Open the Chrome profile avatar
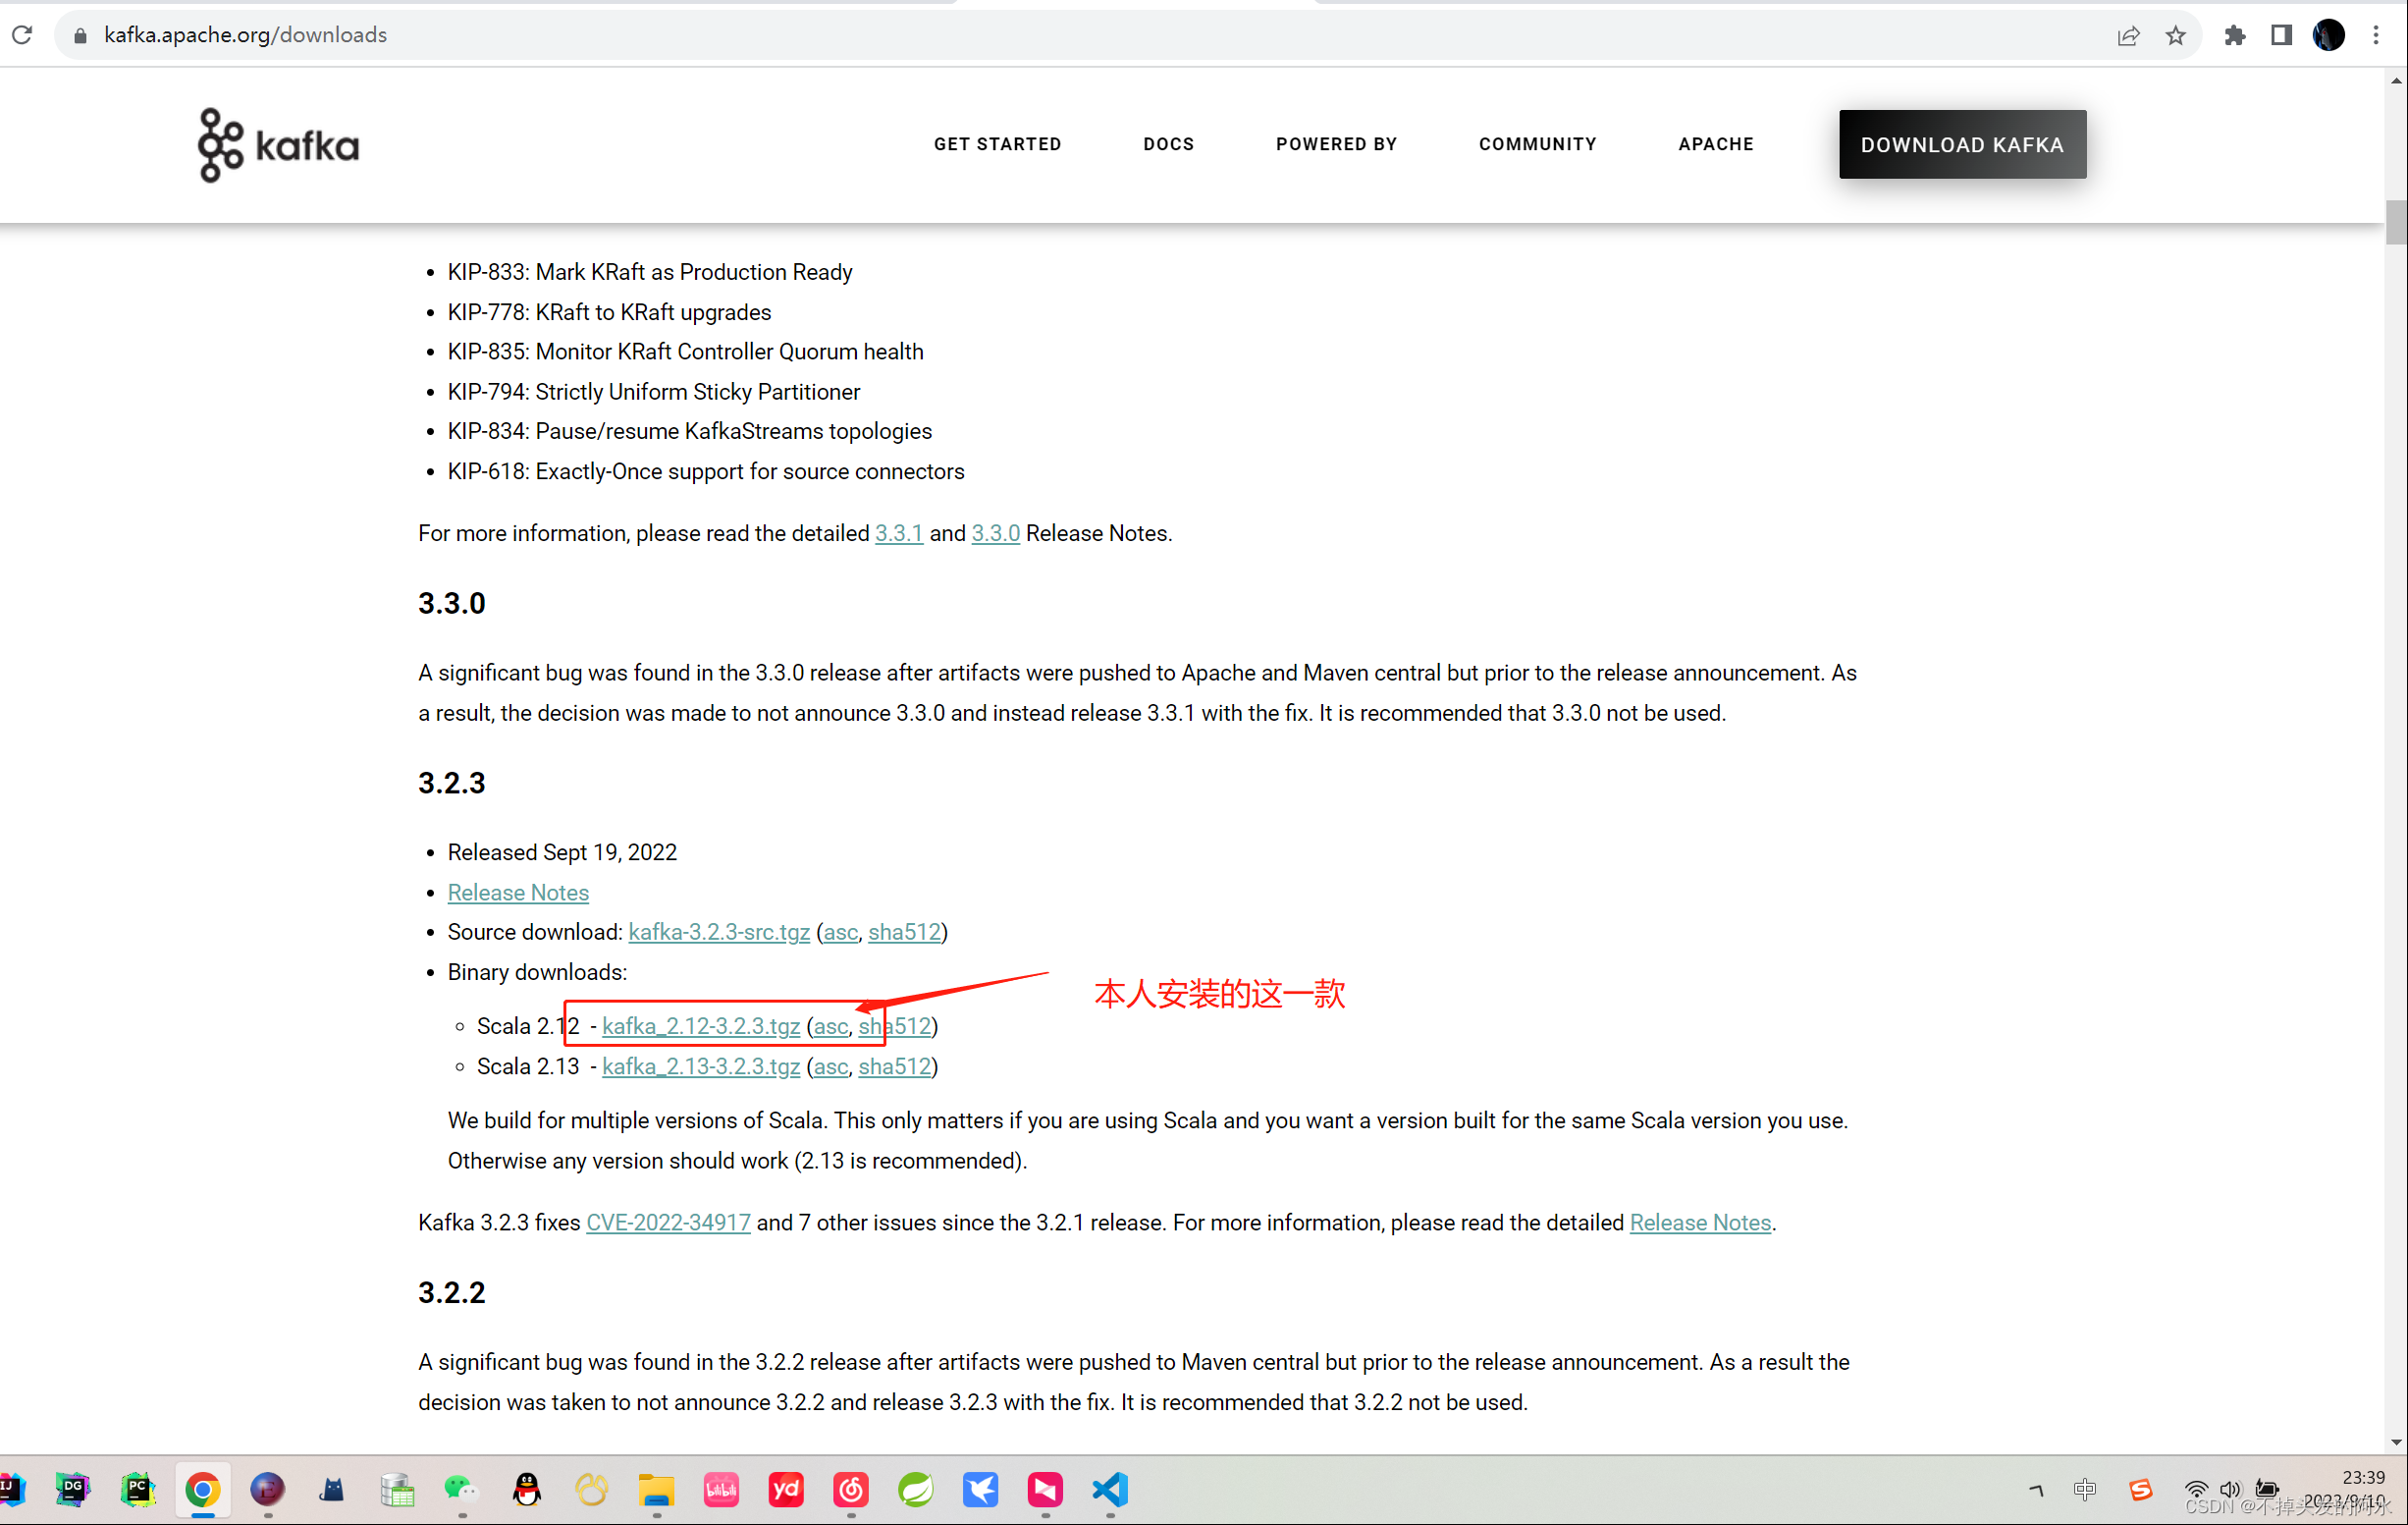 click(2329, 35)
